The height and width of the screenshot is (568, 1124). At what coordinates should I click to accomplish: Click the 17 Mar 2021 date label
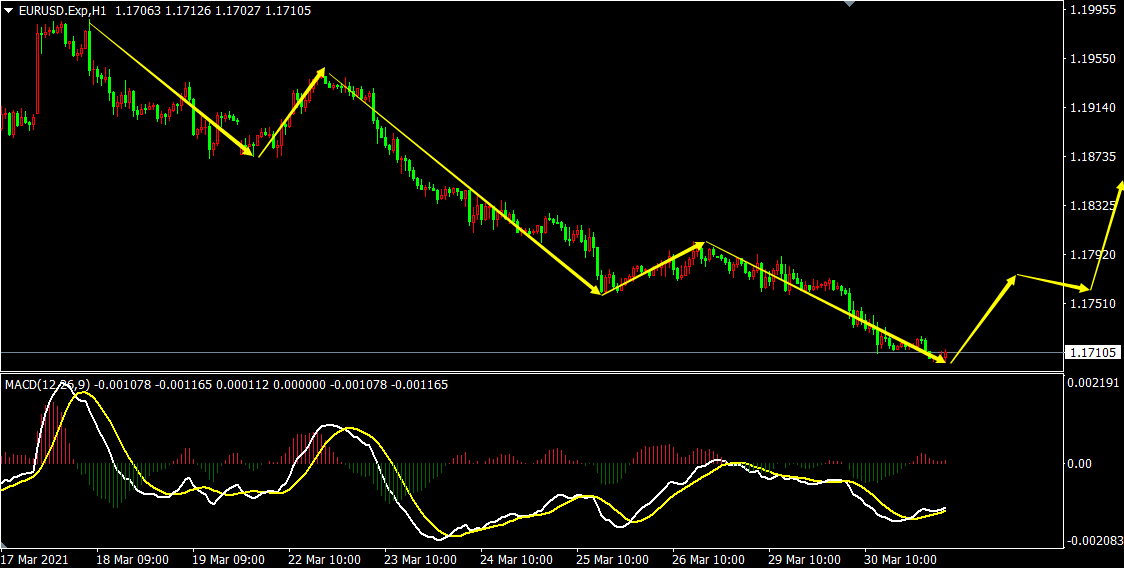click(x=38, y=559)
